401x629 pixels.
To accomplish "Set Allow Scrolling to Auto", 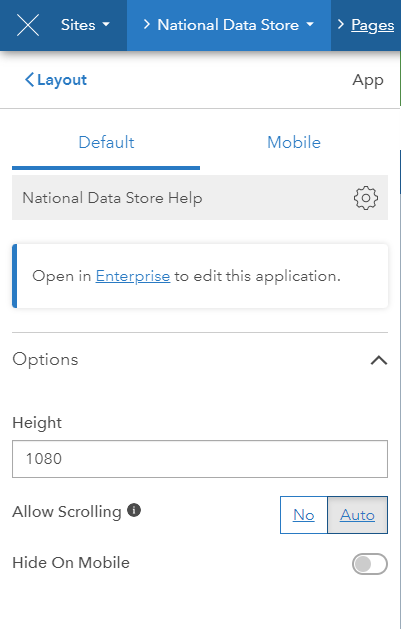I will pyautogui.click(x=357, y=515).
